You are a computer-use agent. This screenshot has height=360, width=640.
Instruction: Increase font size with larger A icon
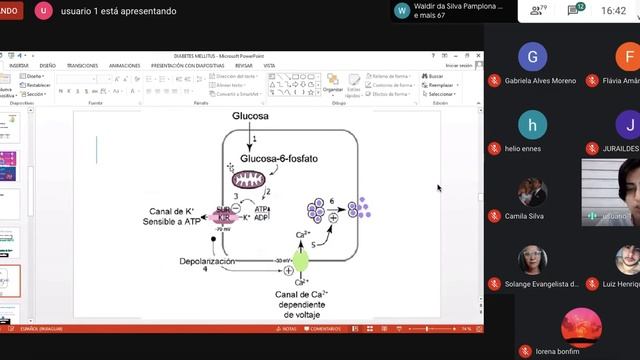pos(117,79)
